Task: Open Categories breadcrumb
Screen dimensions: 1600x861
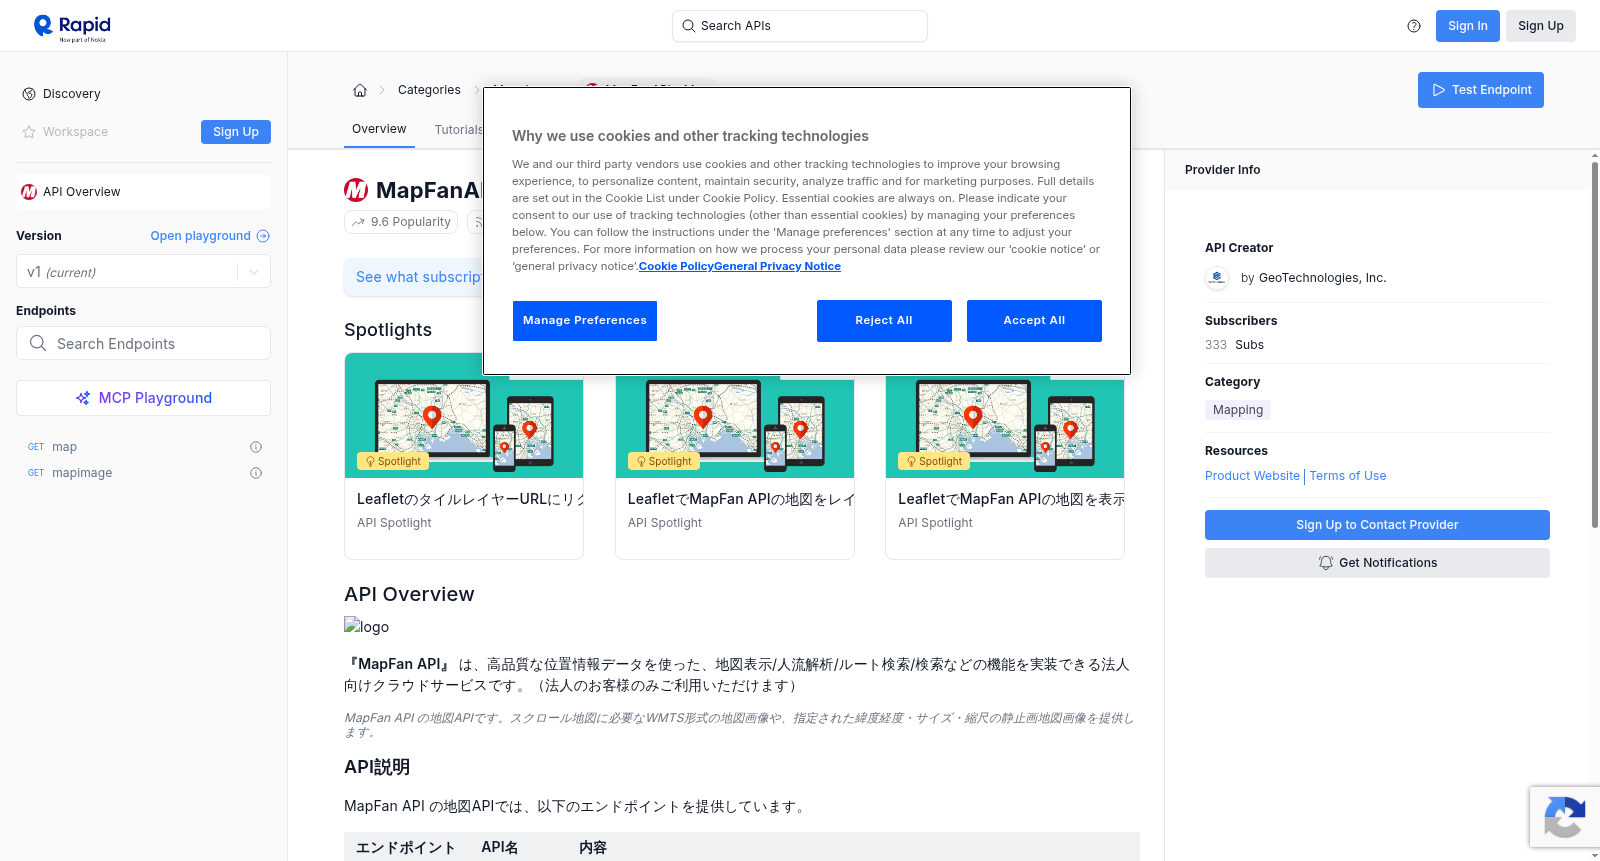Action: coord(429,90)
